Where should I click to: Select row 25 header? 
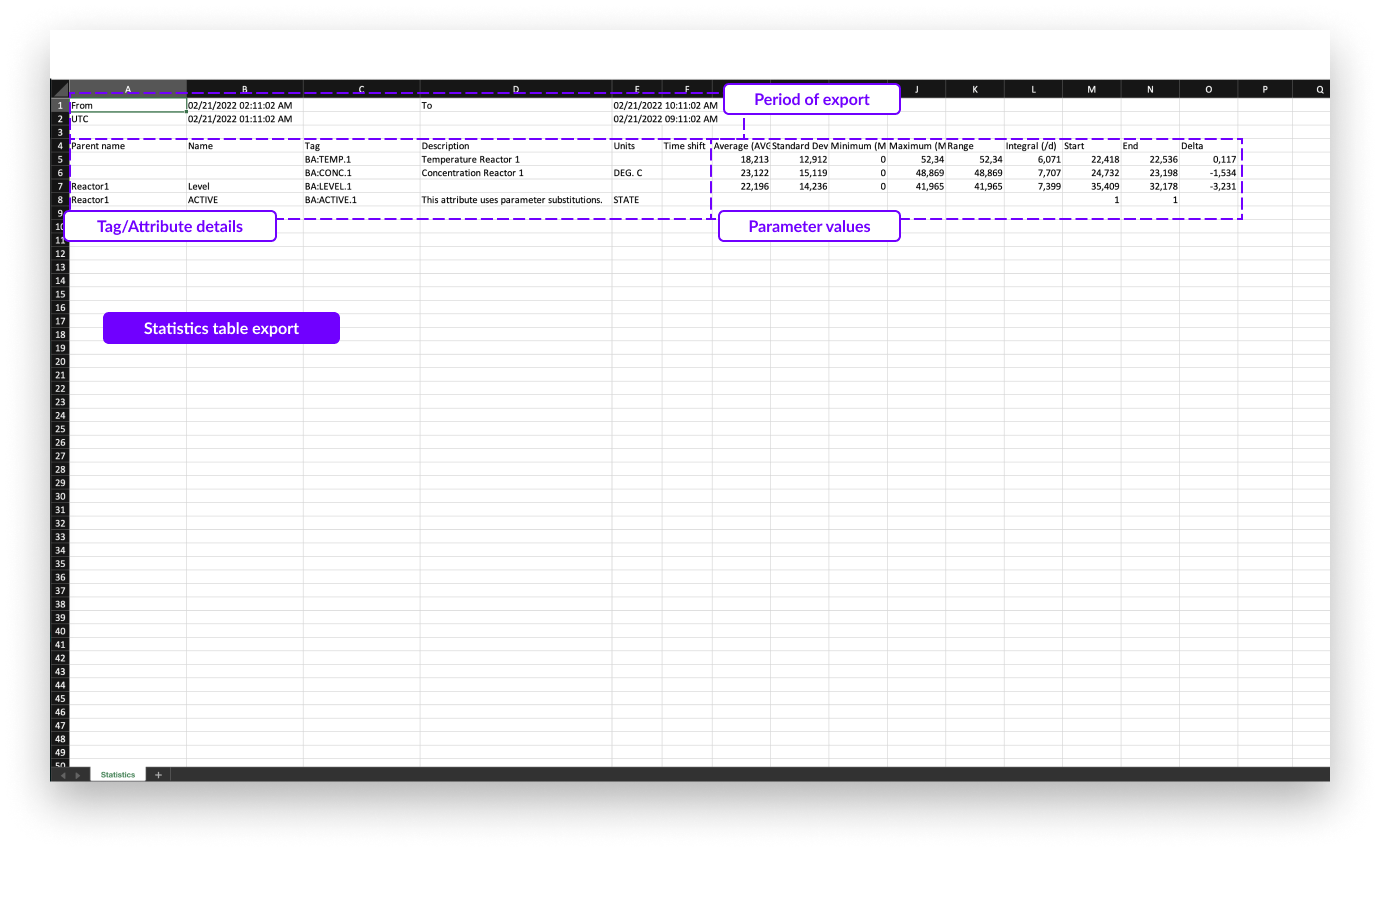pyautogui.click(x=60, y=429)
